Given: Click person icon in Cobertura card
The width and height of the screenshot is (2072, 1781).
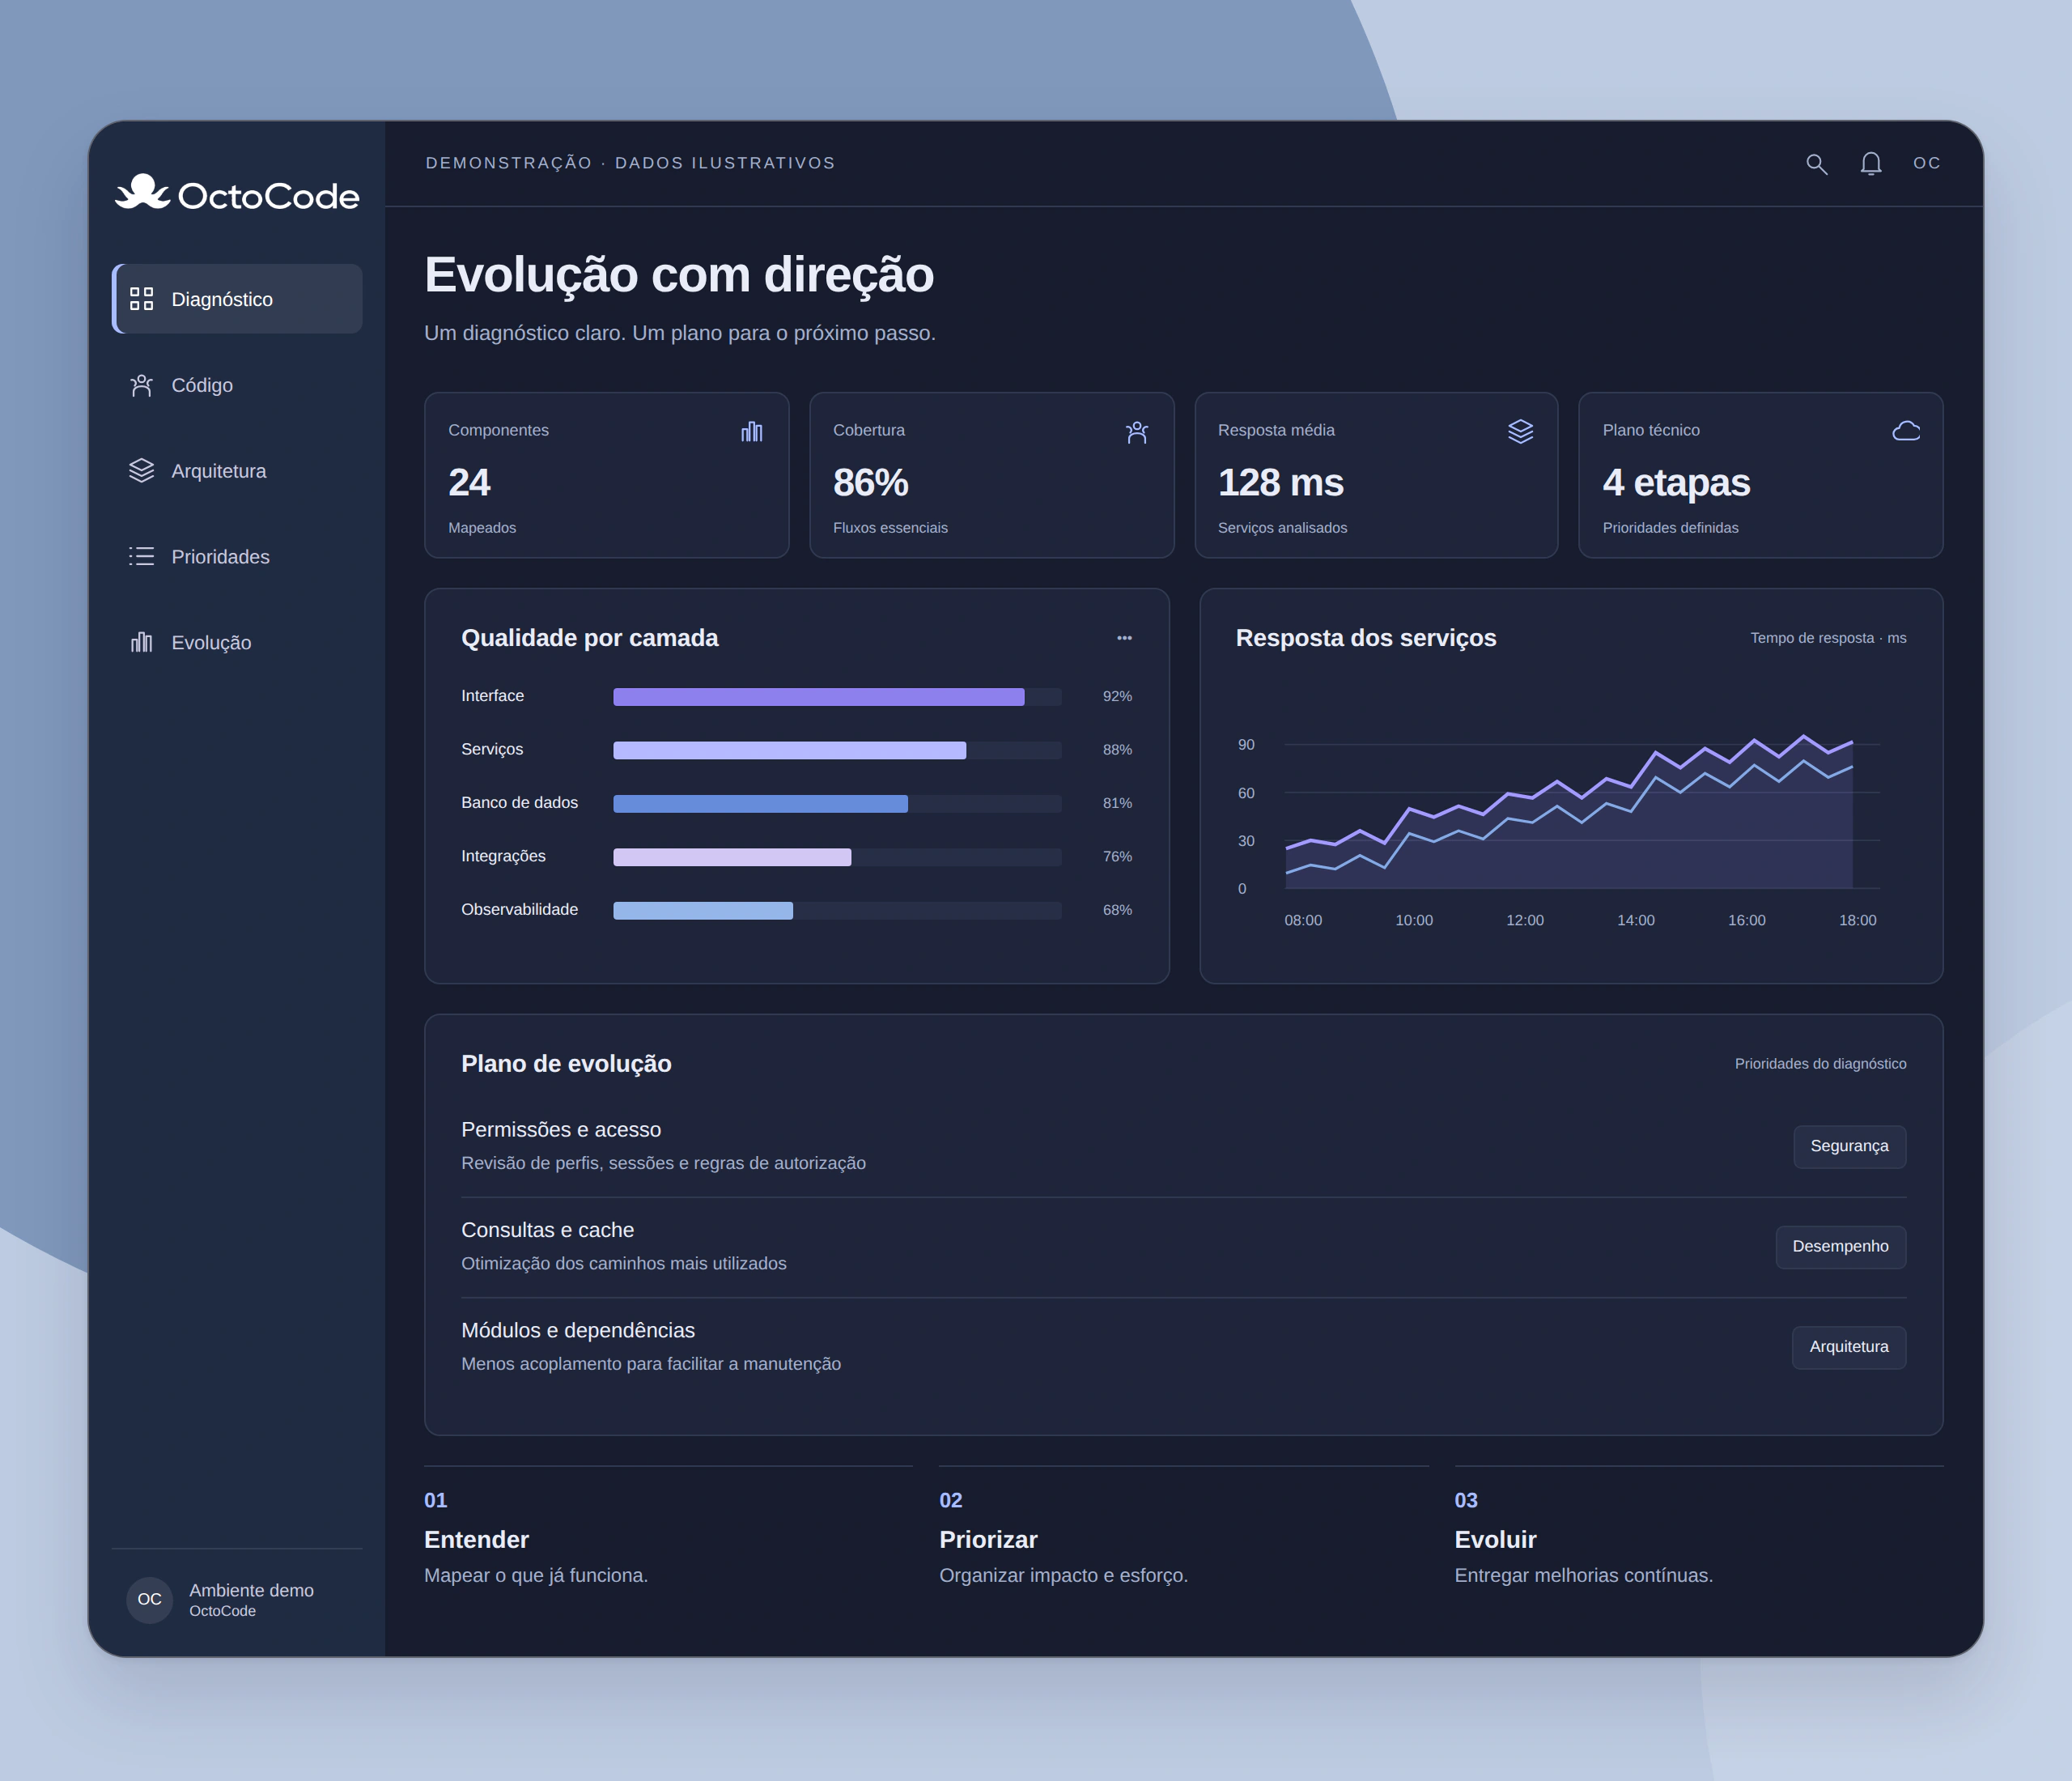Looking at the screenshot, I should tap(1137, 431).
